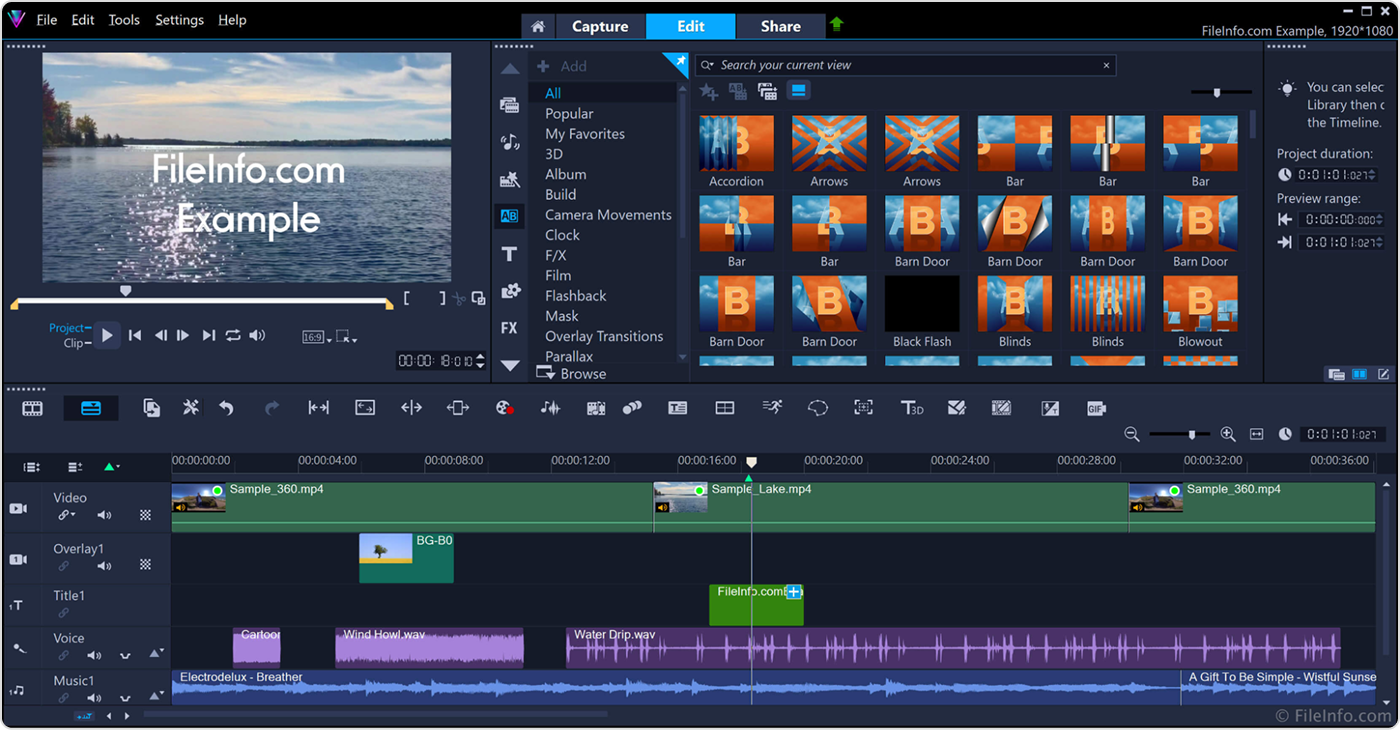Expand the green chapter/cue point dropdown

(111, 467)
